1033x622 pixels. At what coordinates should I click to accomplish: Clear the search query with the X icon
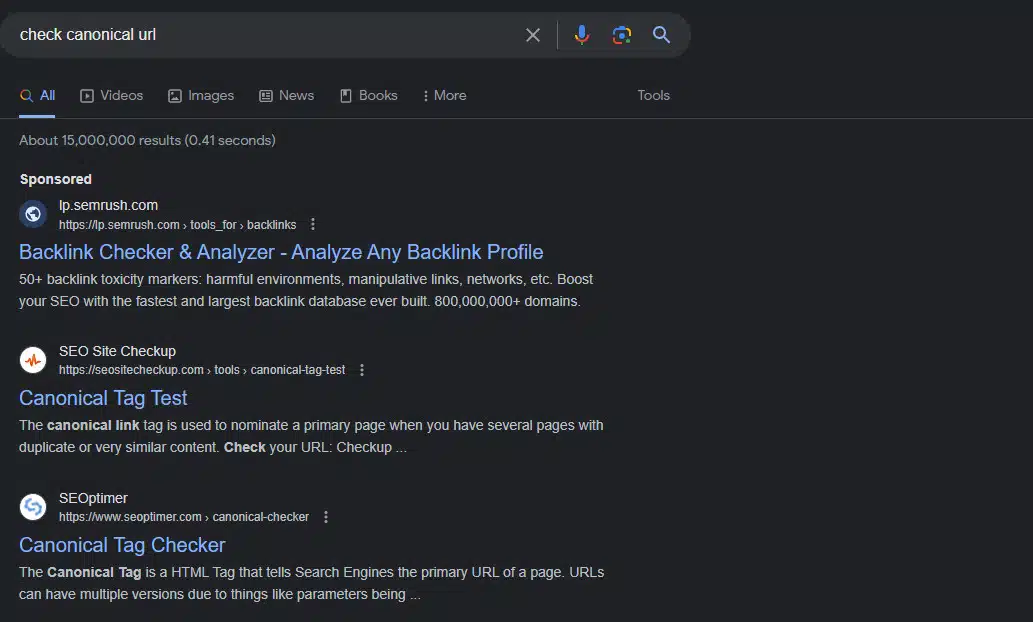[x=532, y=35]
